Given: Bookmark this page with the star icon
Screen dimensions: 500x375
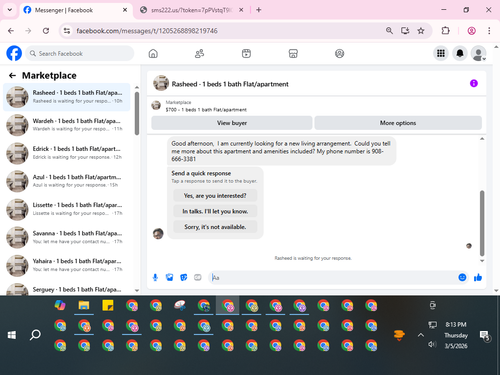Looking at the screenshot, I should [x=421, y=31].
